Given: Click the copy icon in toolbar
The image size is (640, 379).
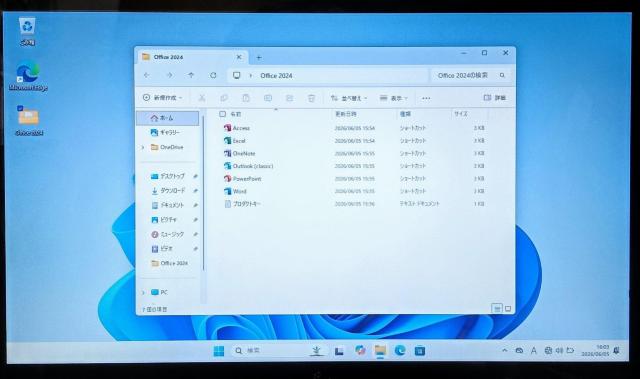Looking at the screenshot, I should (224, 98).
